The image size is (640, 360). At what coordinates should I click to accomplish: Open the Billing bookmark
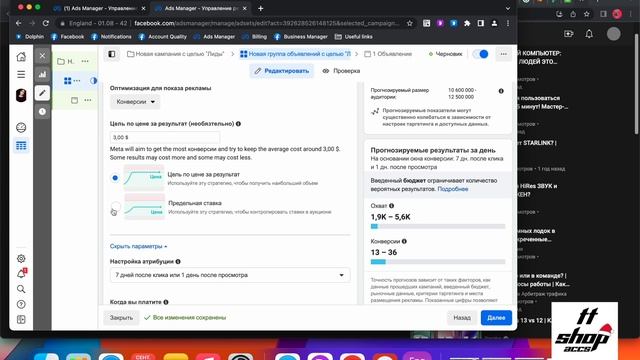coord(254,37)
